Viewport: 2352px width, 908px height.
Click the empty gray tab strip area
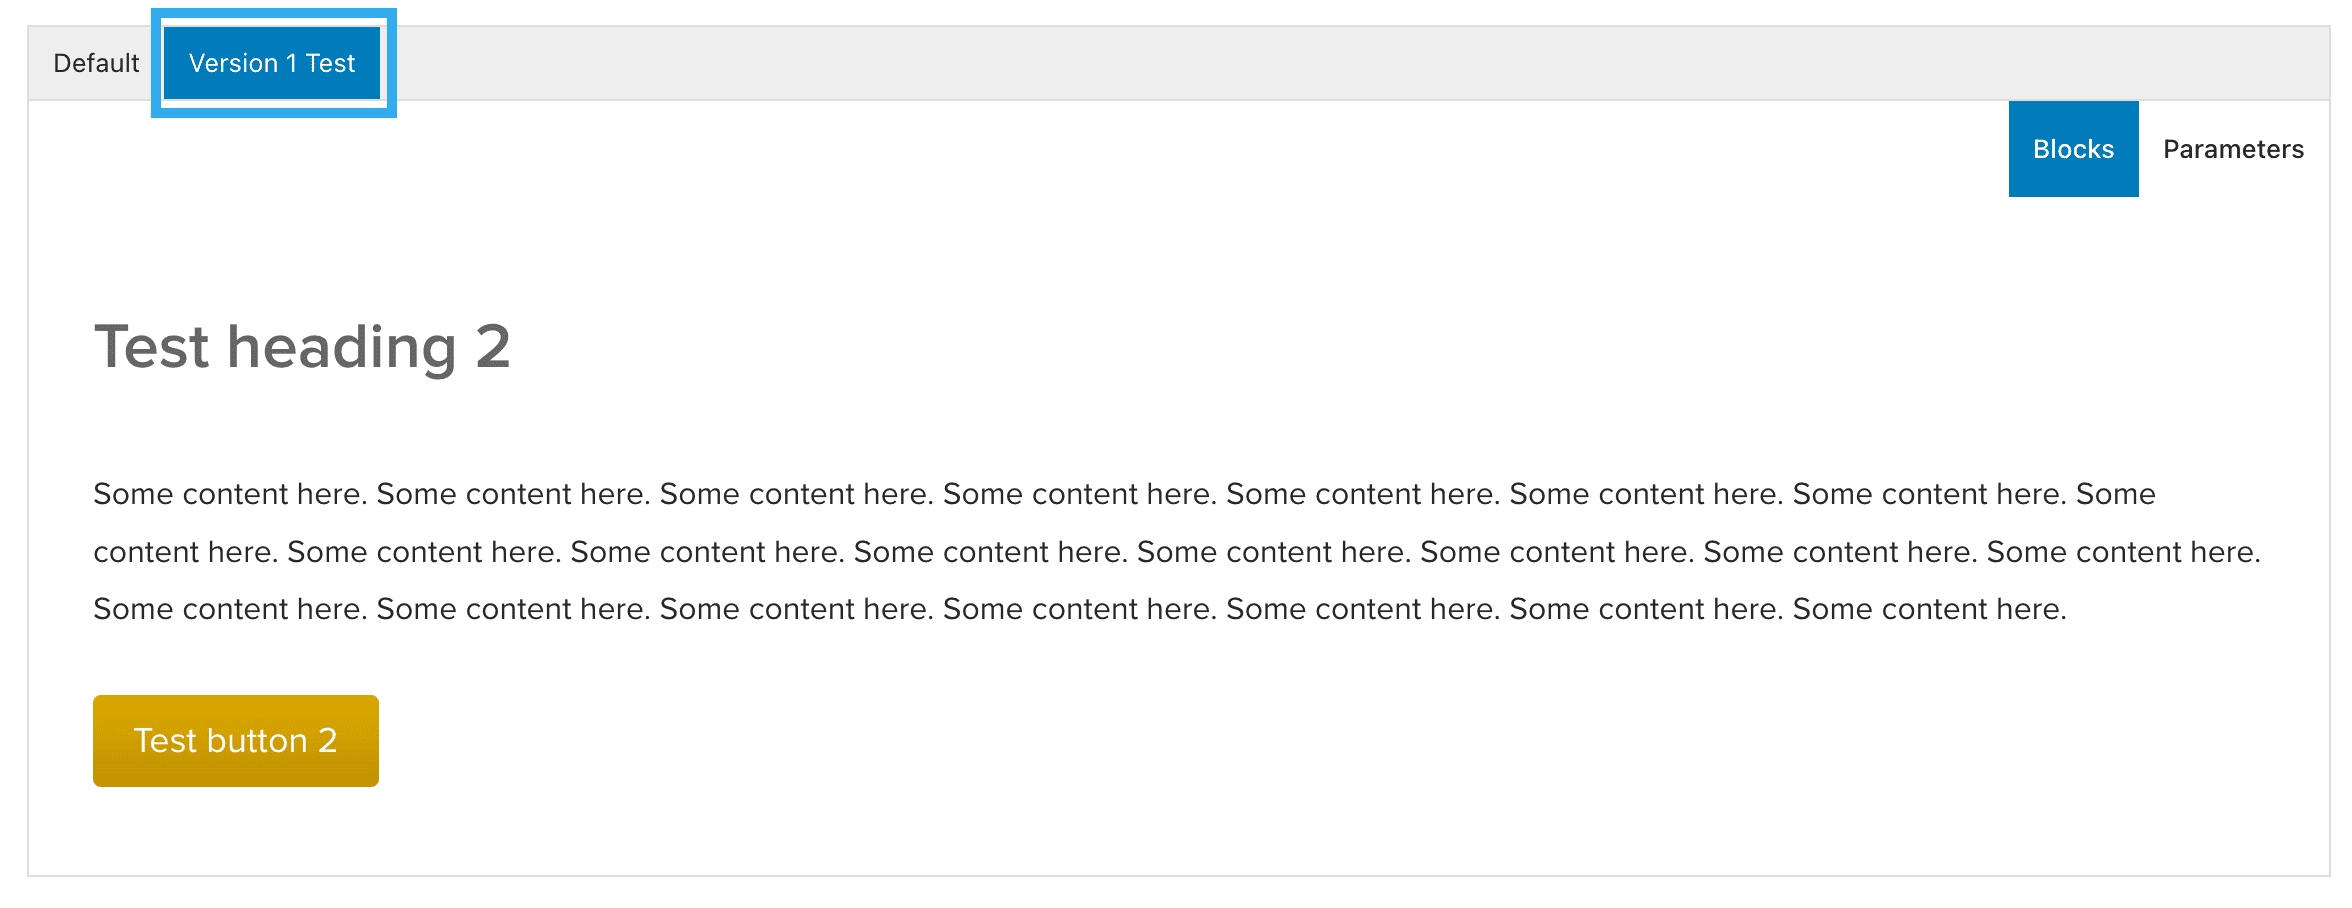1300,63
